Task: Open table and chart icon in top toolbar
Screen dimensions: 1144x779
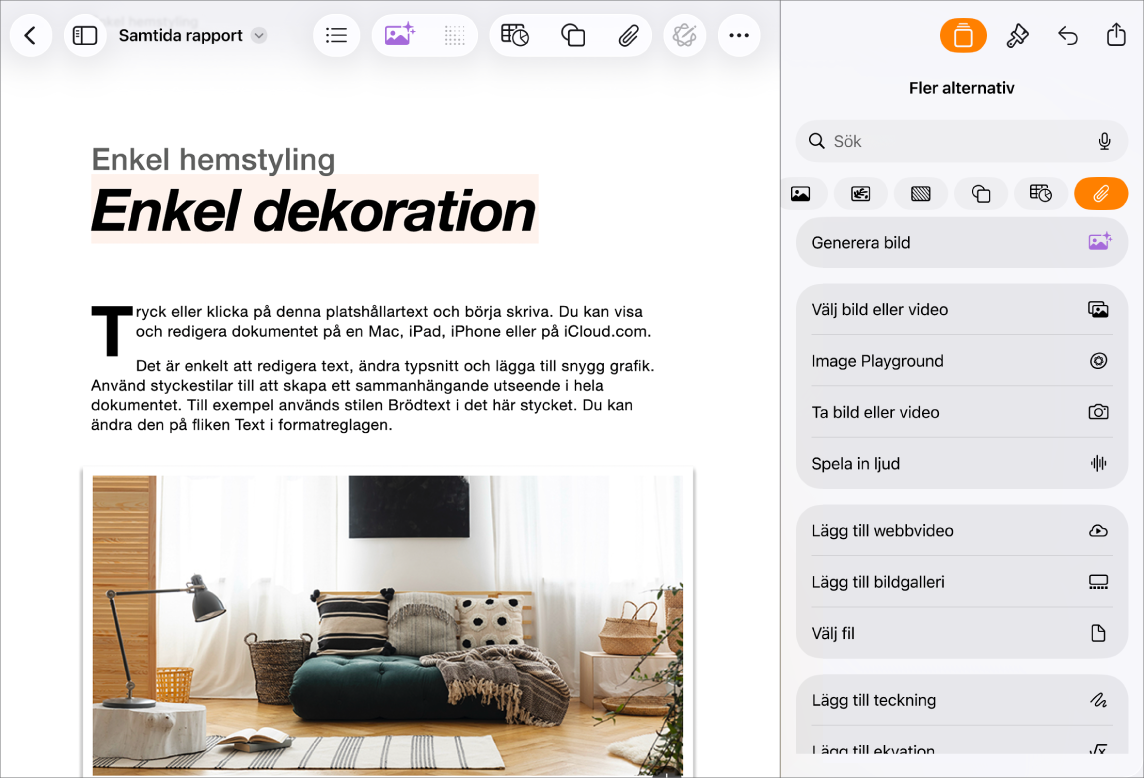Action: tap(515, 35)
